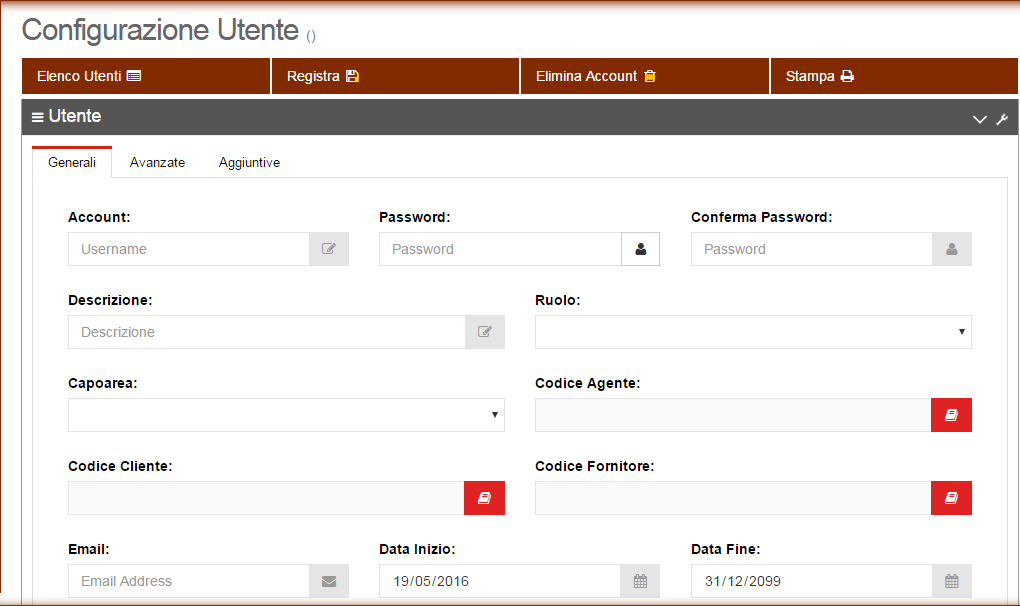This screenshot has height=606, width=1020.
Task: Click the envelope icon beside Email Address
Action: [328, 581]
